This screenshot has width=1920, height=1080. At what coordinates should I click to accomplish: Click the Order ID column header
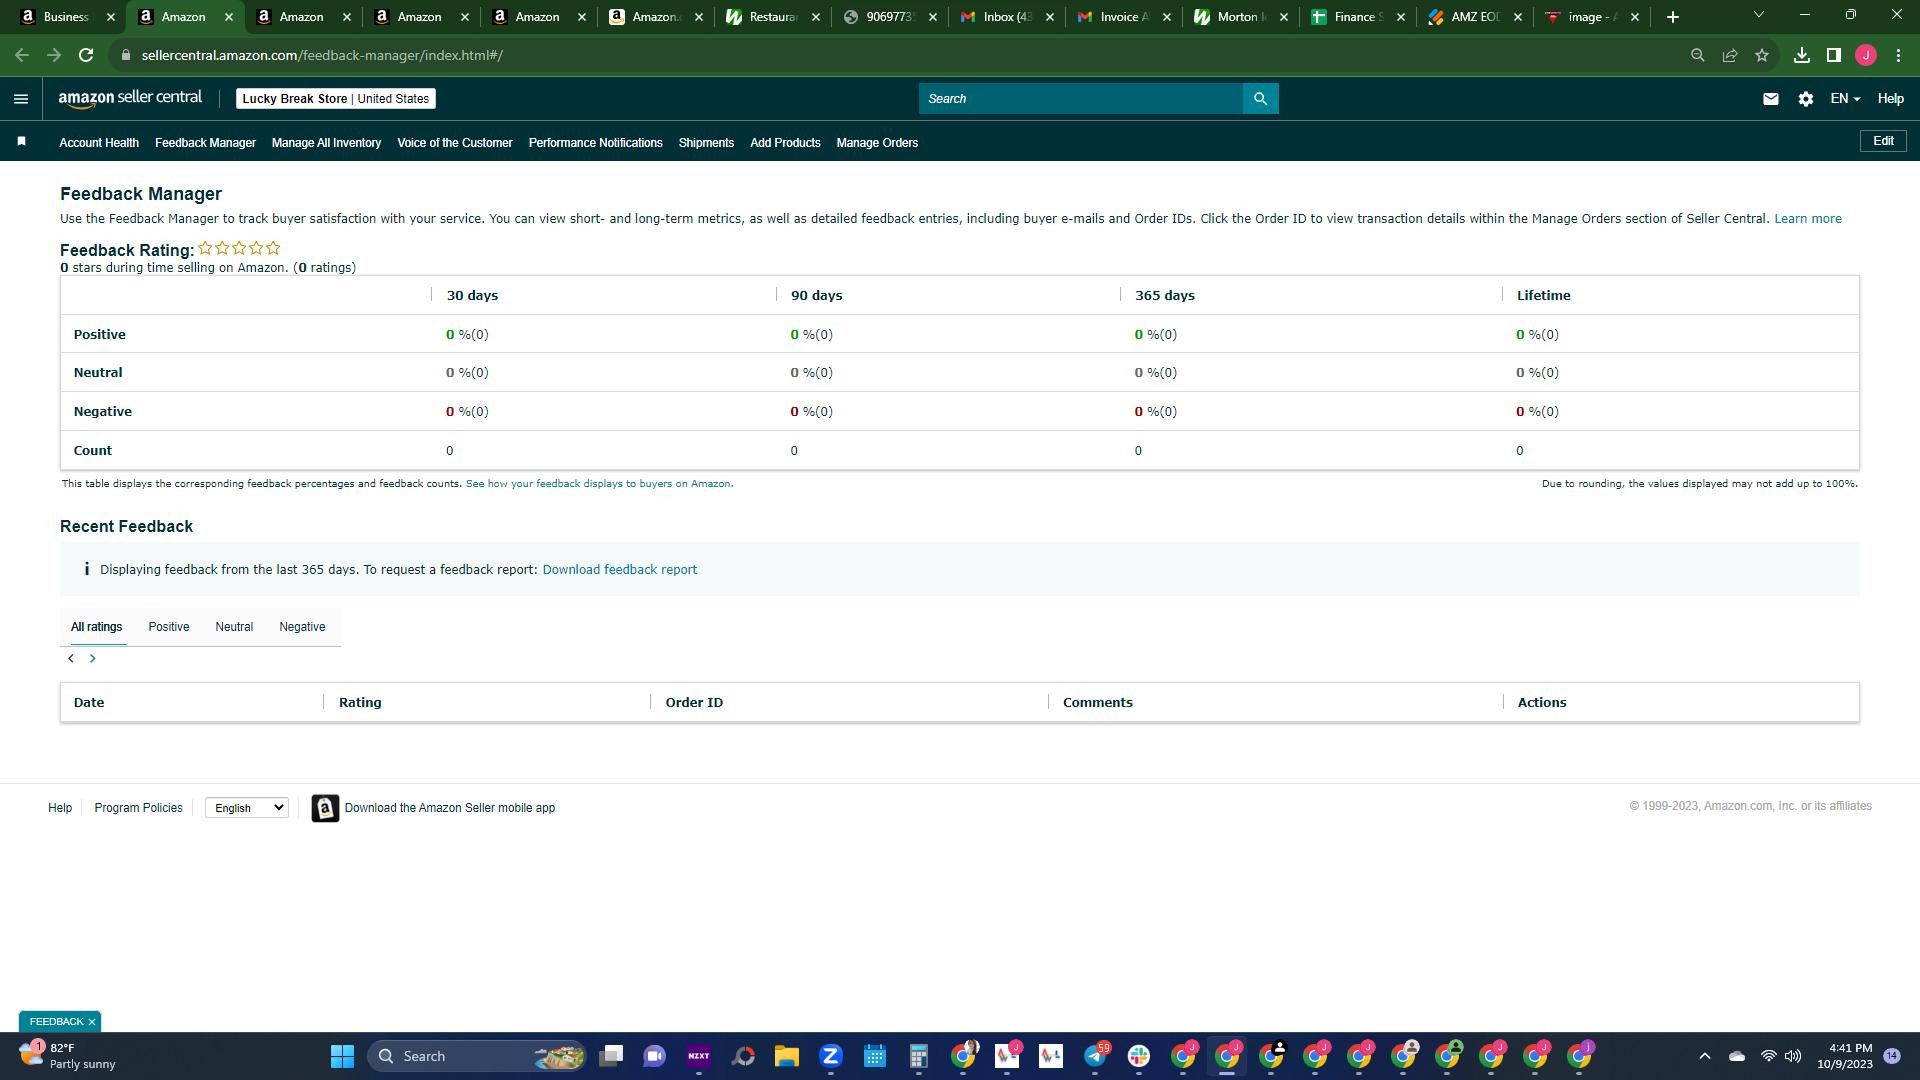tap(694, 703)
